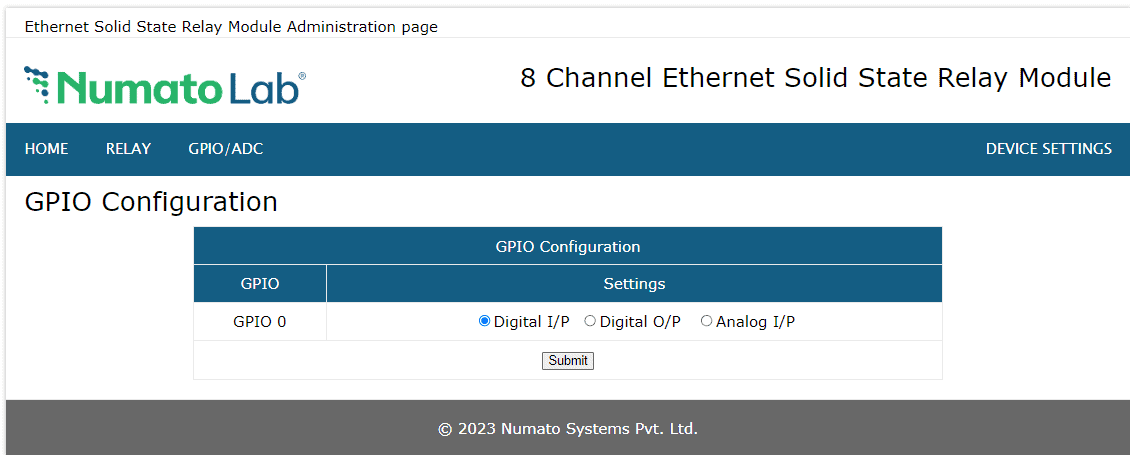Click the 8 Channel Ethernet module title
The height and width of the screenshot is (455, 1130).
(x=815, y=78)
